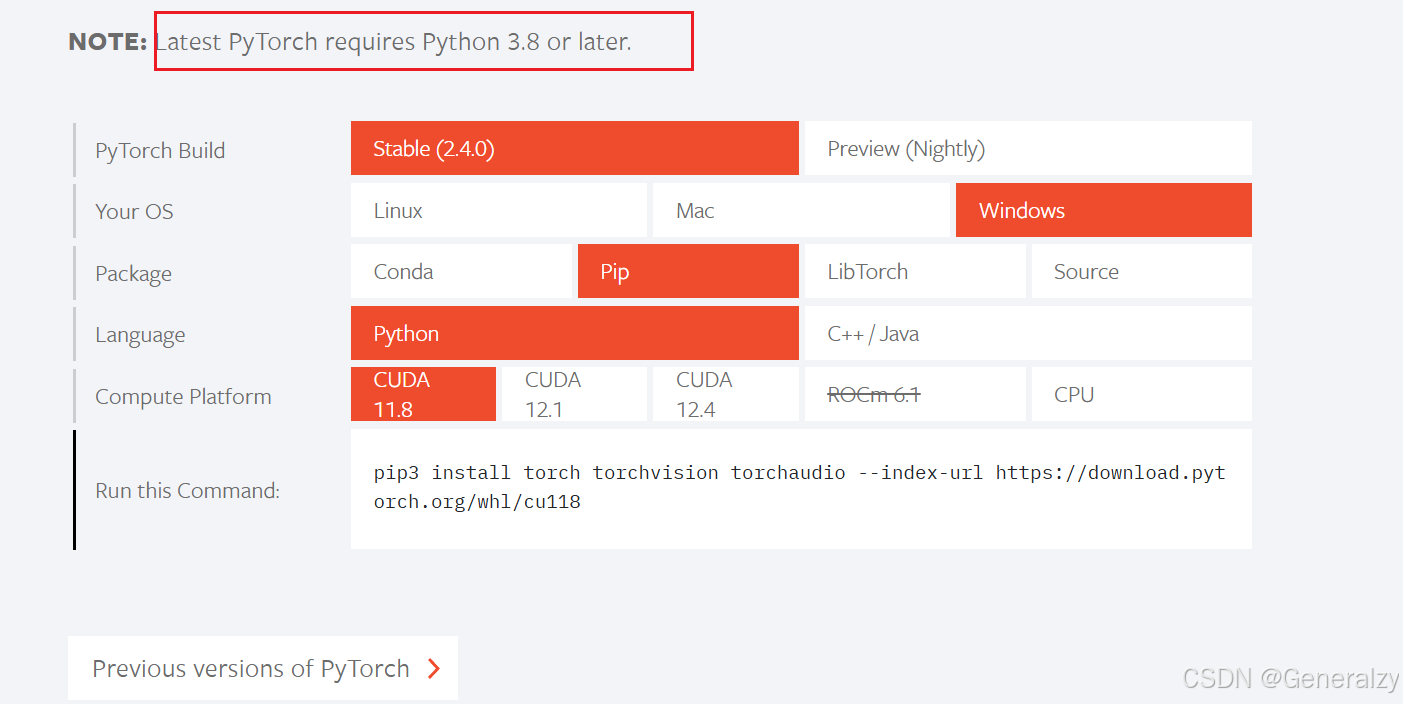This screenshot has height=704, width=1403.
Task: Select CUDA 11.8 compute platform
Action: 423,394
